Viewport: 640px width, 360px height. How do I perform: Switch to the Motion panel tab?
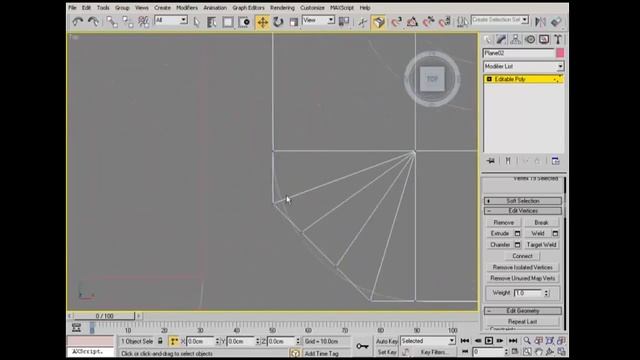[530, 40]
